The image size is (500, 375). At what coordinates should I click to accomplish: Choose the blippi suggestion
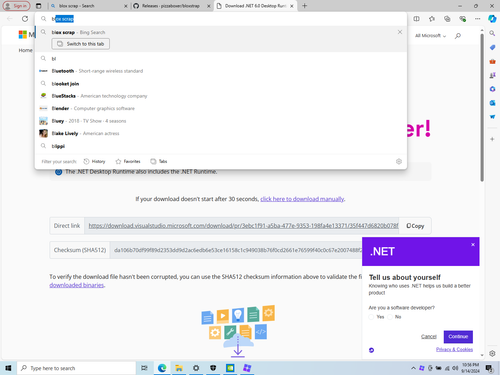(221, 146)
